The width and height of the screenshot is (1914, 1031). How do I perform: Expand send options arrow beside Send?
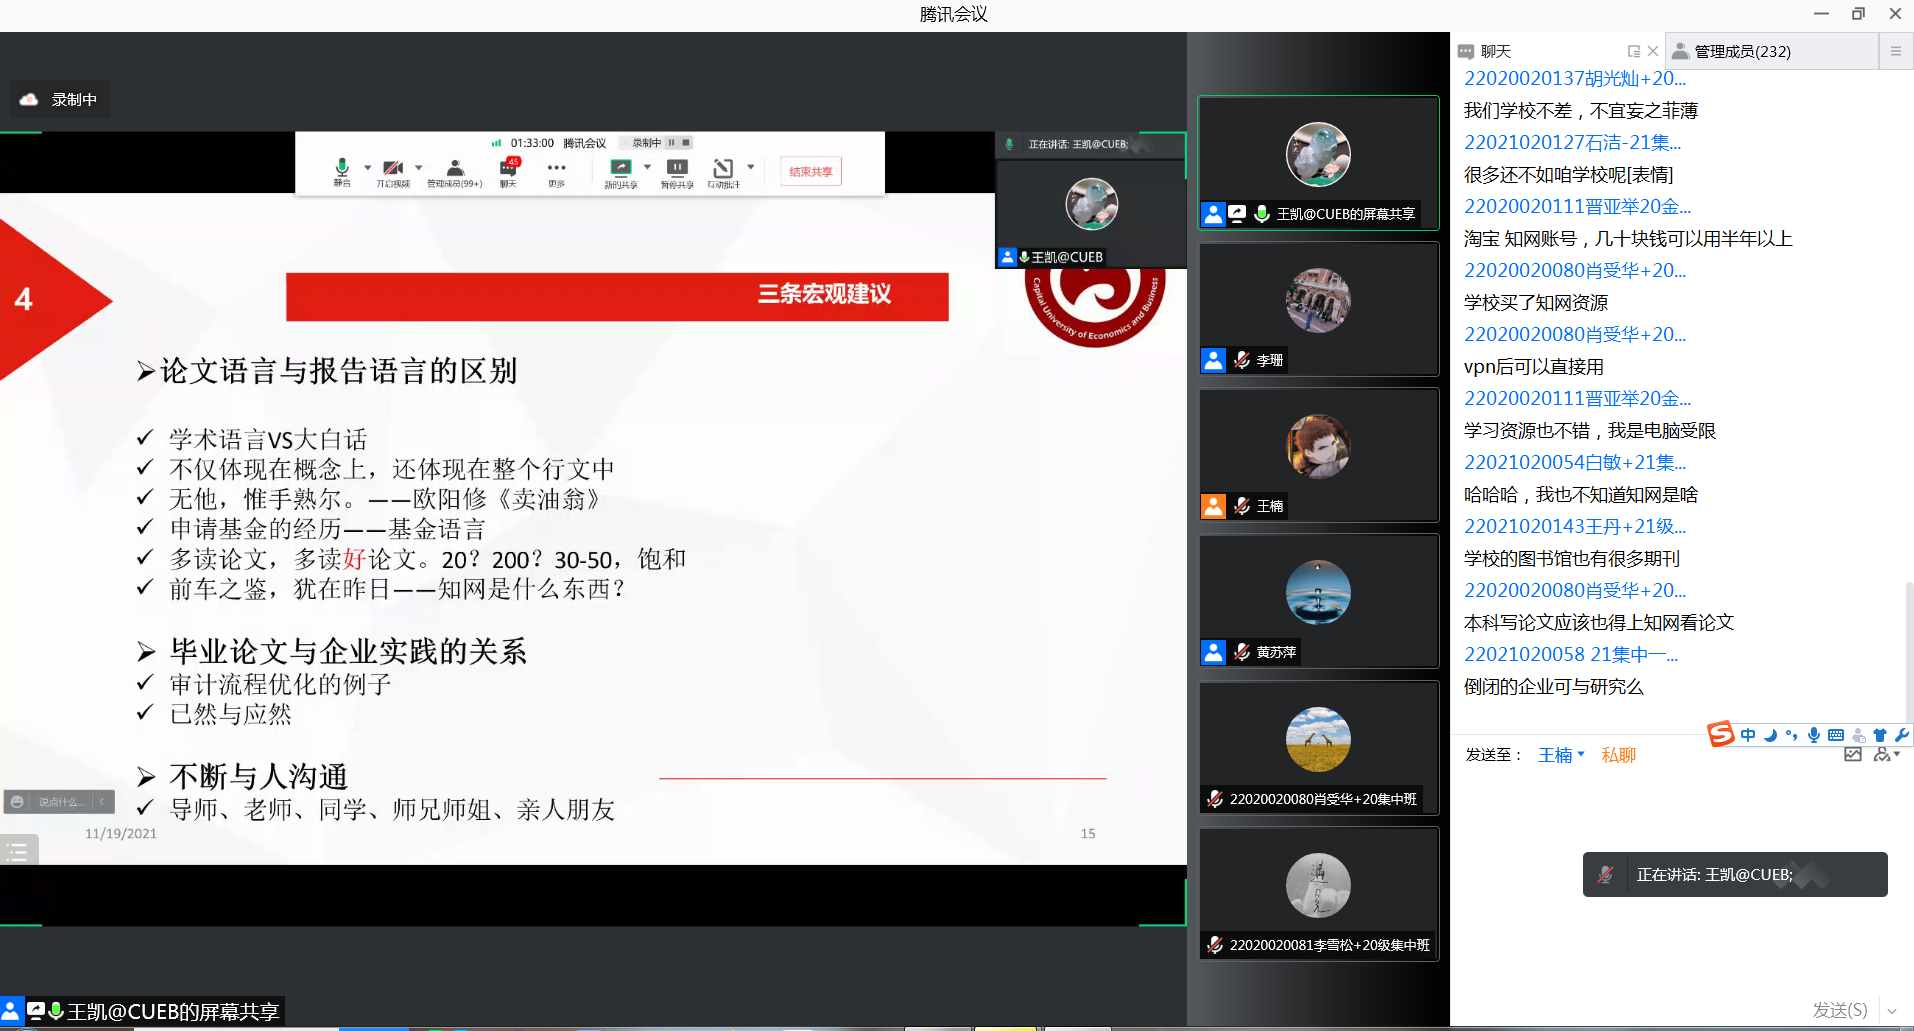[1892, 1011]
